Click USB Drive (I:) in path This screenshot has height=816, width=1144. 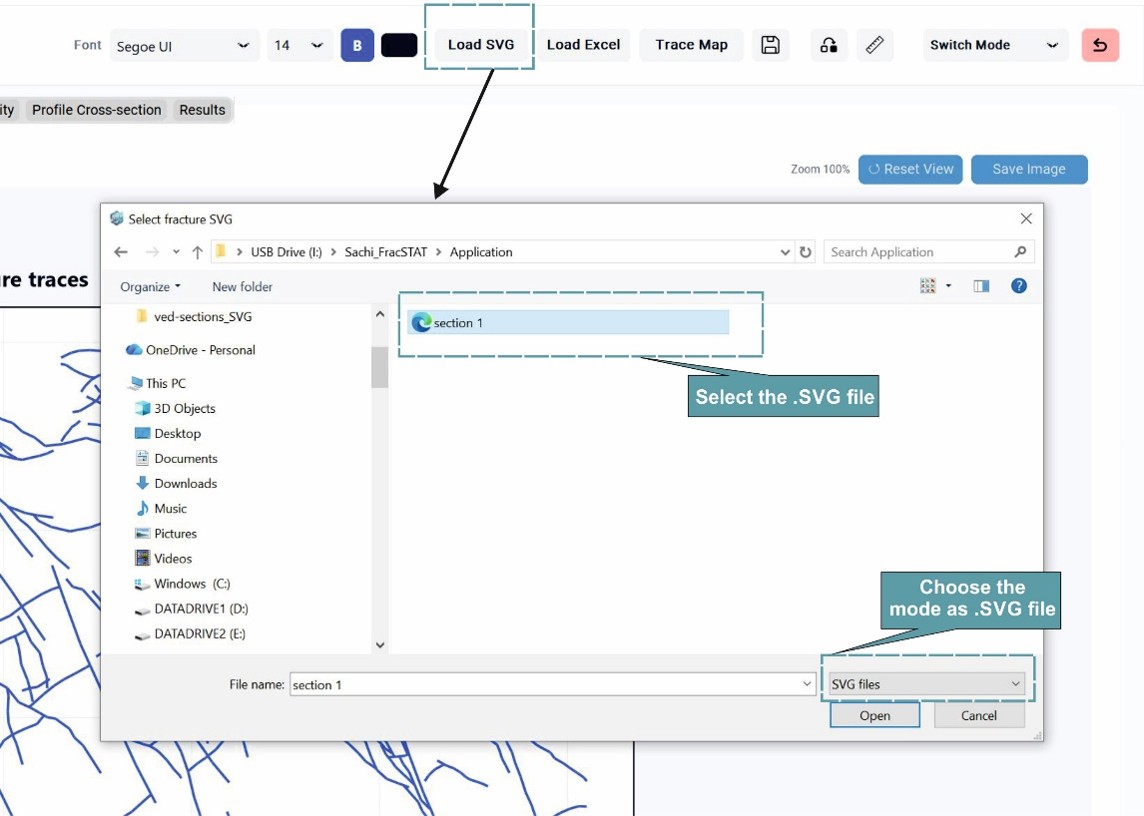click(286, 252)
